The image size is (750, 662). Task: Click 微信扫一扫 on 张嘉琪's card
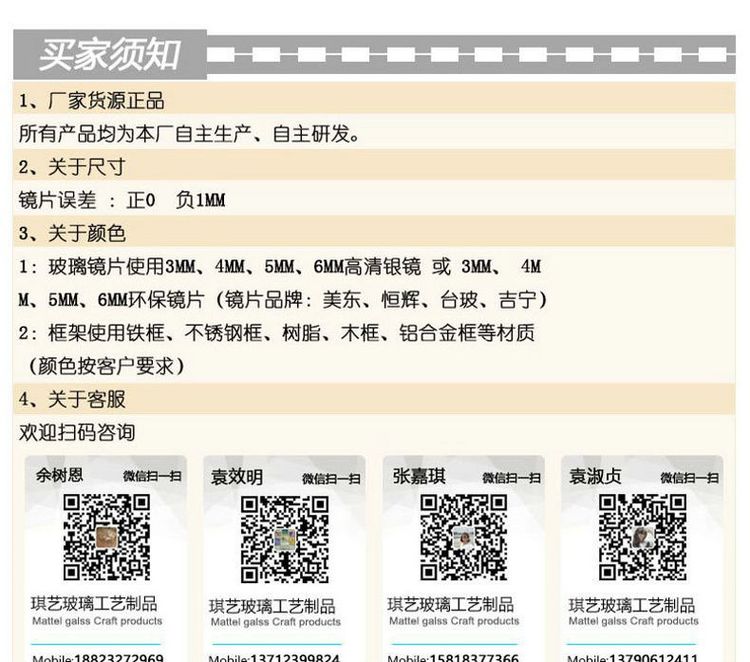511,477
